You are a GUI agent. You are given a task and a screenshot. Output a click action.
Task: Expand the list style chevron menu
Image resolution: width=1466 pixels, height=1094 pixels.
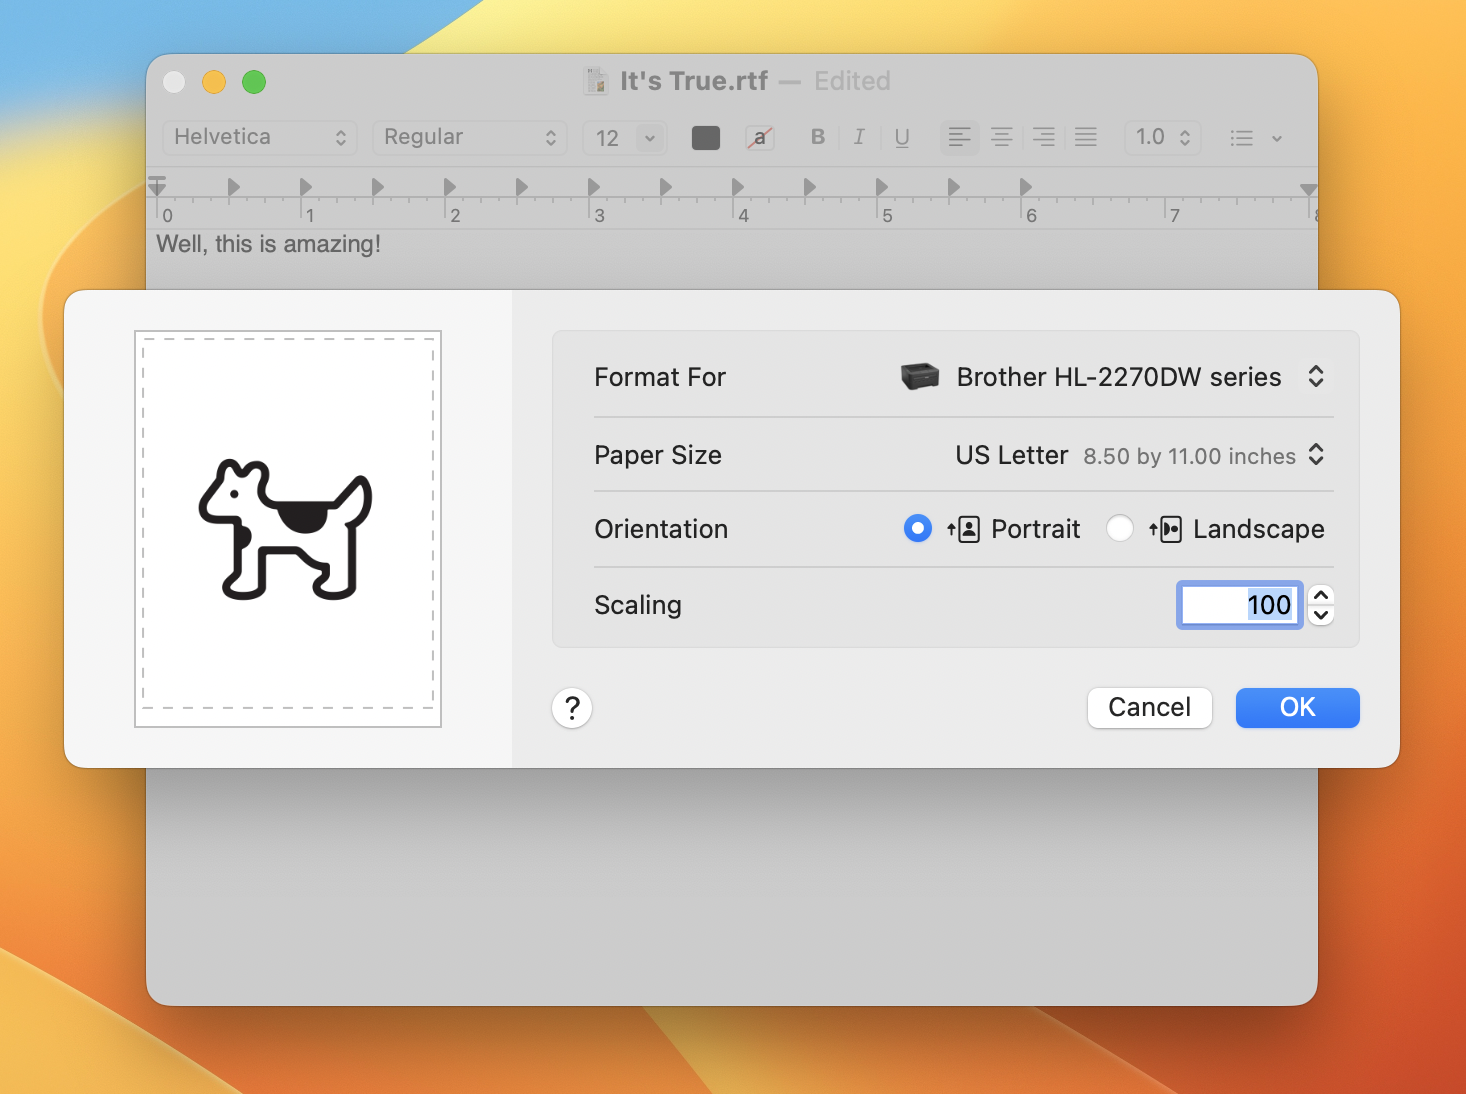point(1276,137)
